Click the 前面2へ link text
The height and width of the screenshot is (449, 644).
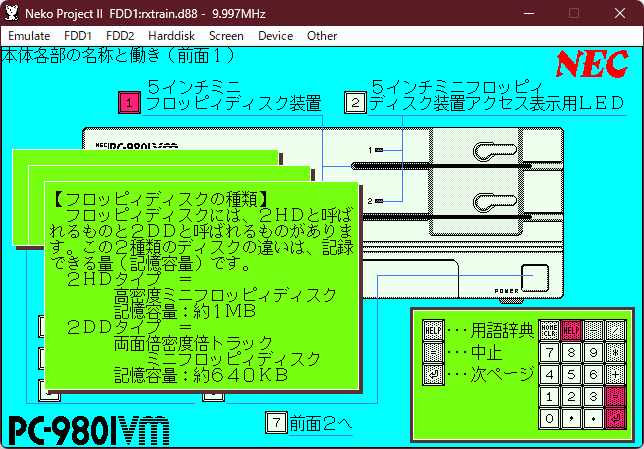[321, 423]
